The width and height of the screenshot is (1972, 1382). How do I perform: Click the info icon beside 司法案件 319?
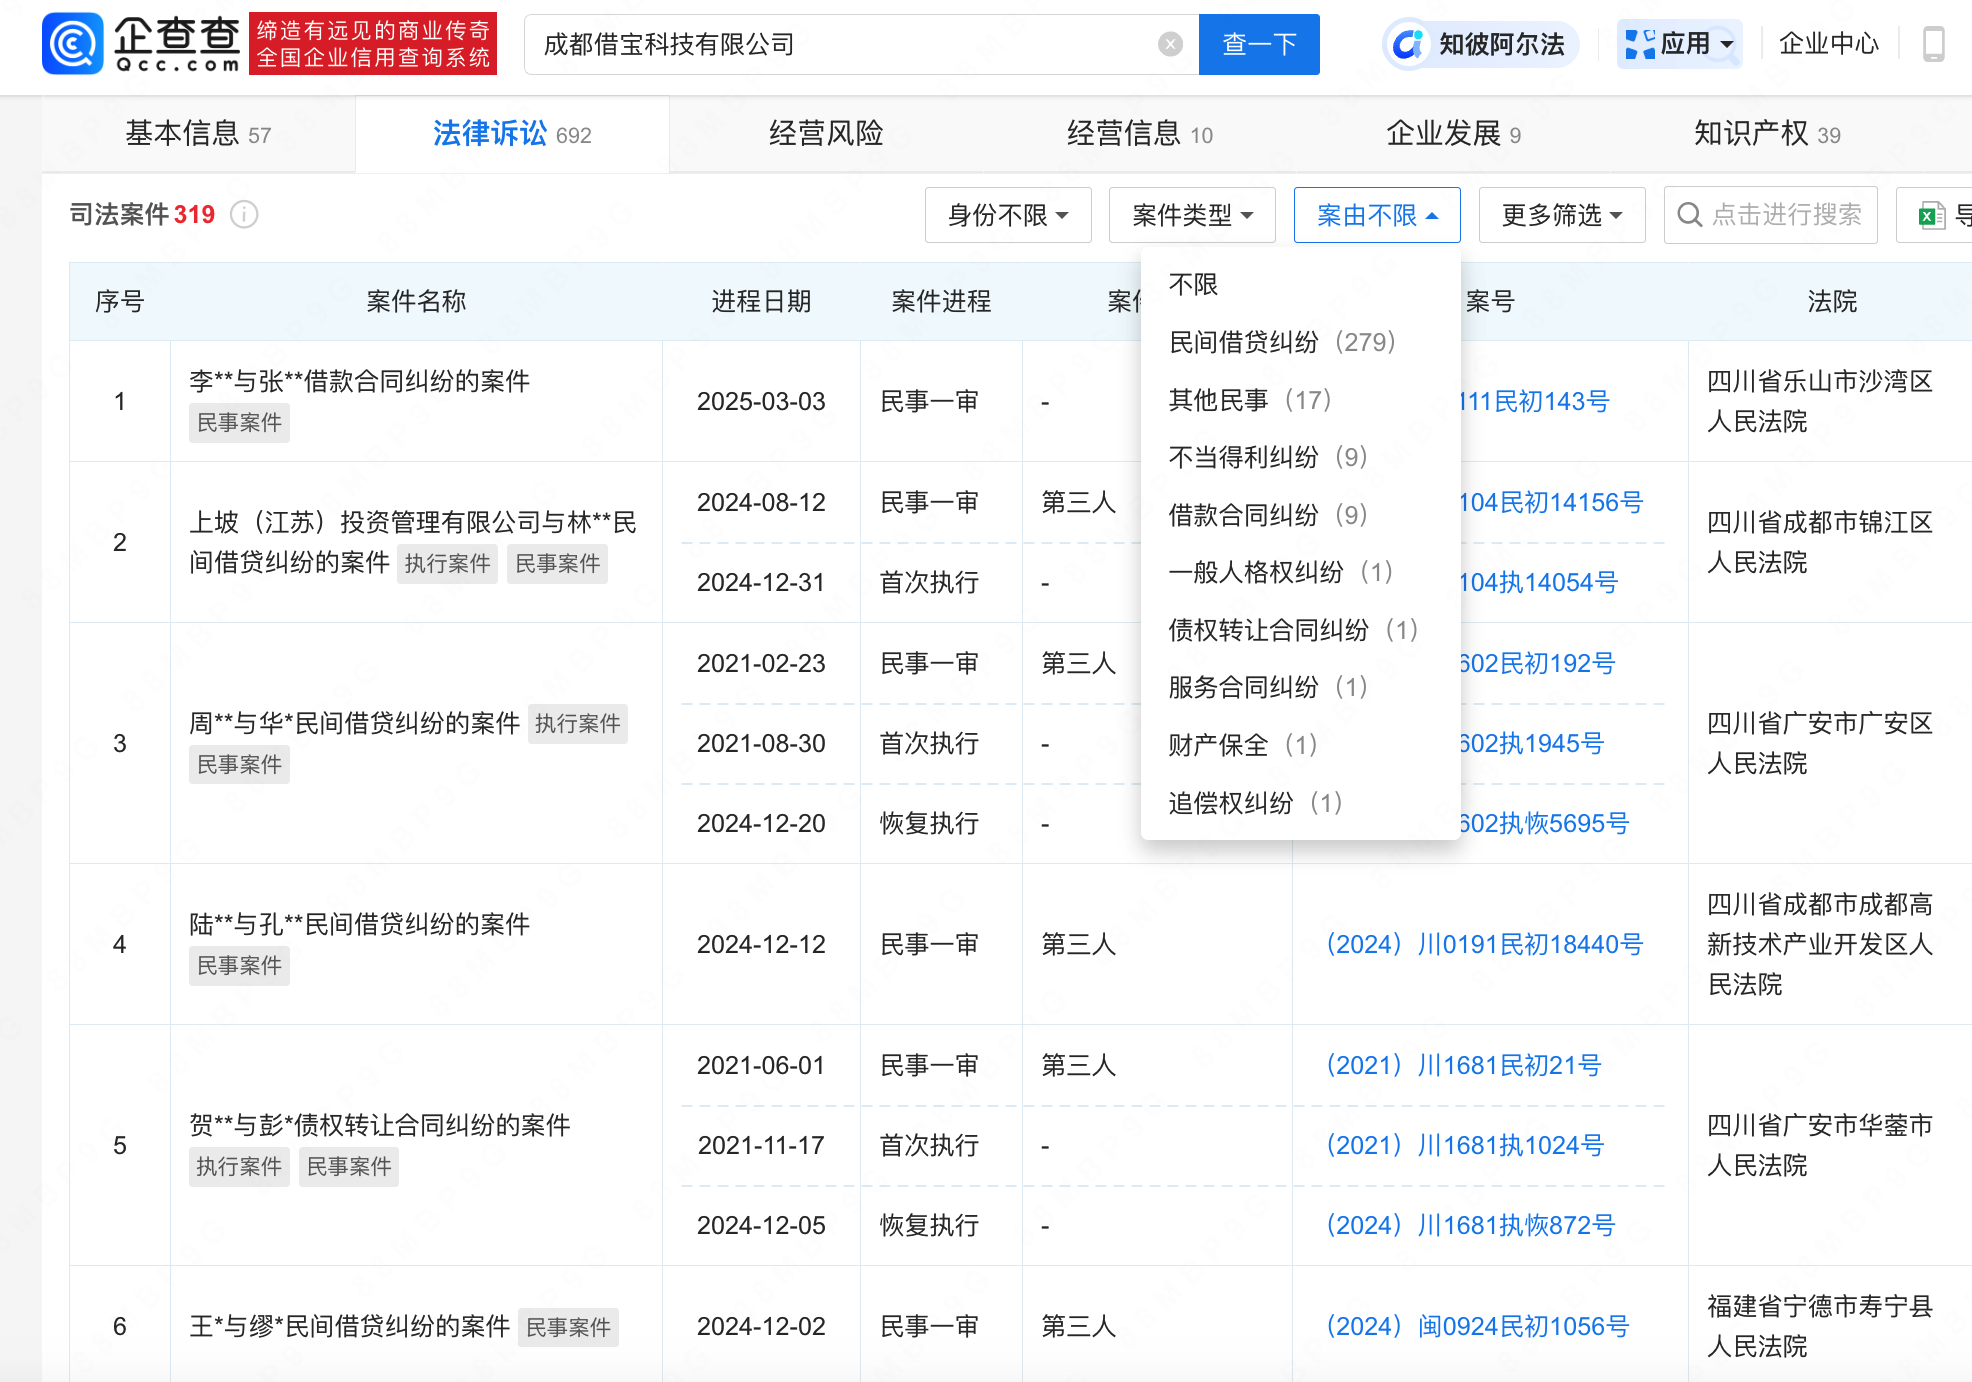click(x=245, y=215)
